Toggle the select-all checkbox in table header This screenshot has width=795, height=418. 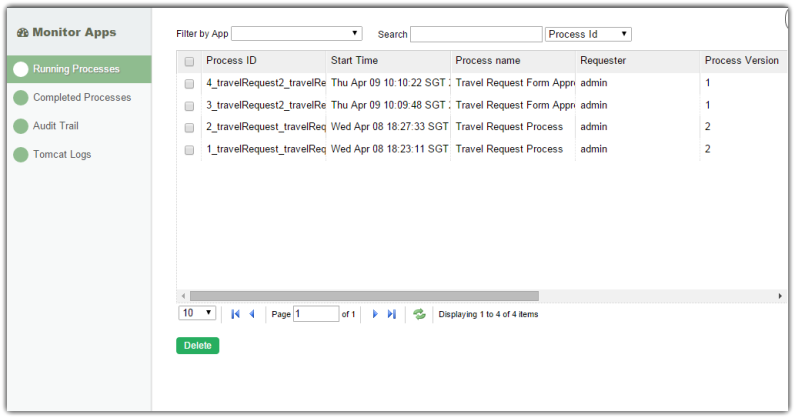(x=190, y=61)
